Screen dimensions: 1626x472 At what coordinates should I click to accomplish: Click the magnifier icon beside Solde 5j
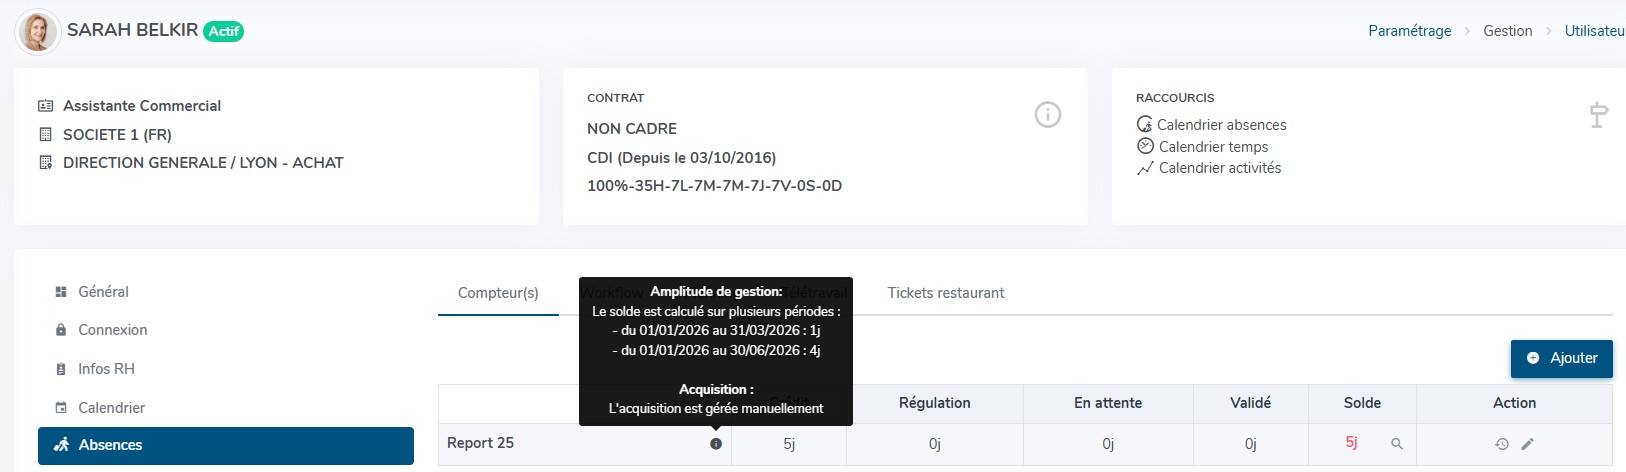click(x=1397, y=444)
